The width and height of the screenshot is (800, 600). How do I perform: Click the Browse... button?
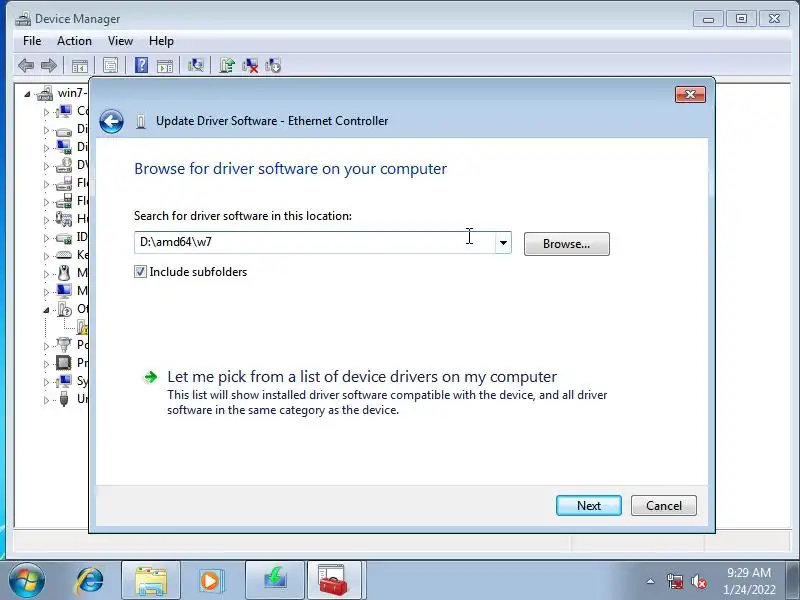pos(566,244)
